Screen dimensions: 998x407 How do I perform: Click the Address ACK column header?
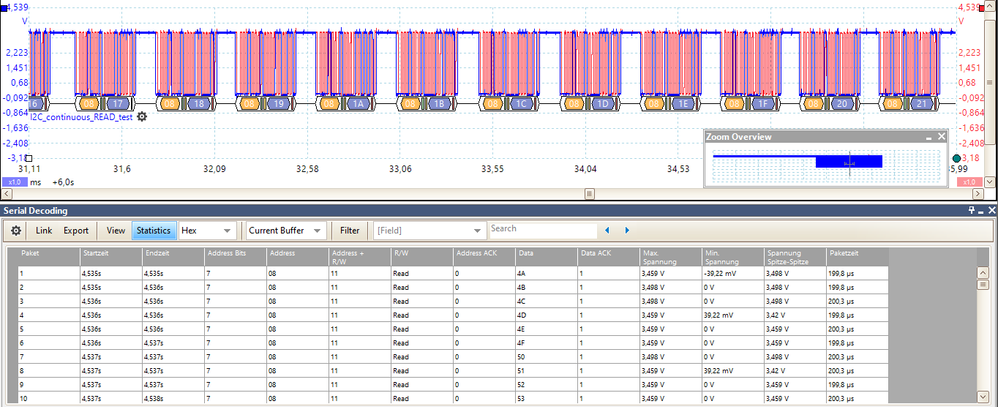click(x=486, y=257)
